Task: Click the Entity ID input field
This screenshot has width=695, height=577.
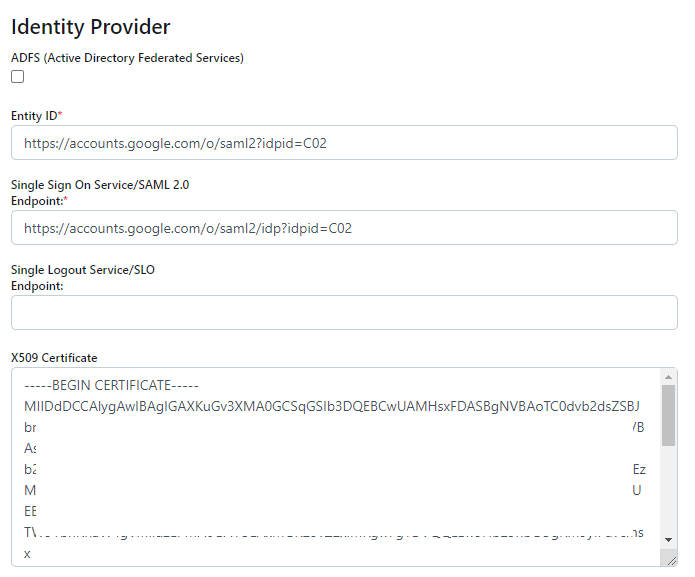Action: 344,143
